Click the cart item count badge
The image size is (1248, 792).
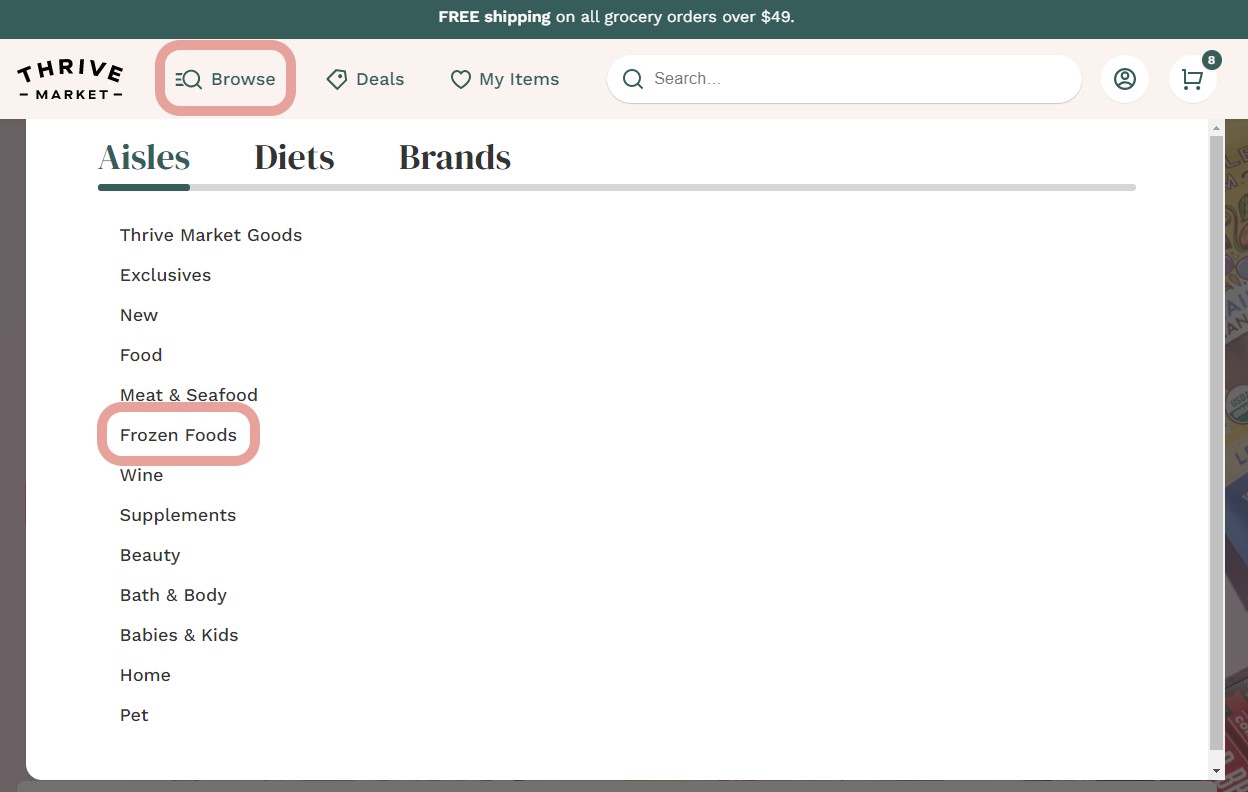pyautogui.click(x=1211, y=60)
